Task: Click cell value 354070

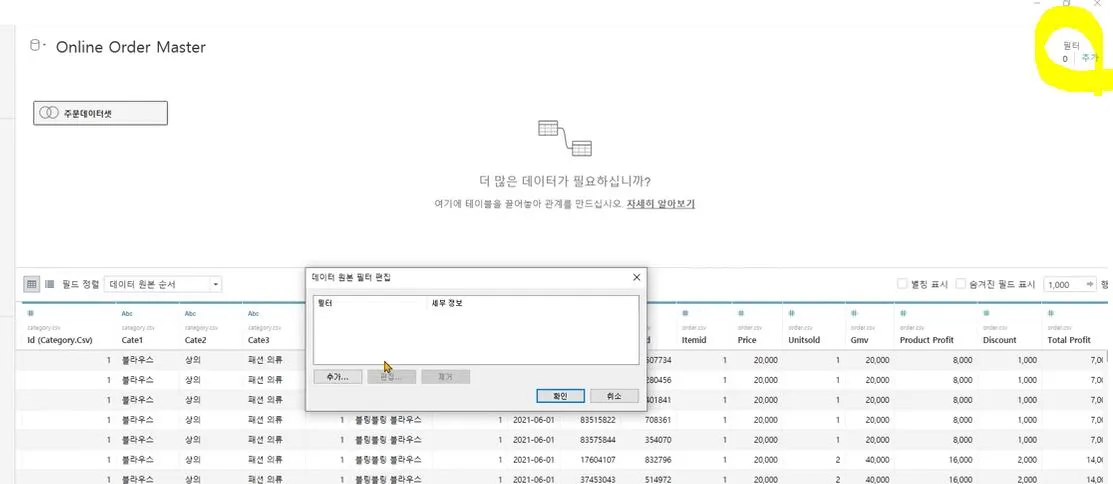Action: (x=657, y=439)
